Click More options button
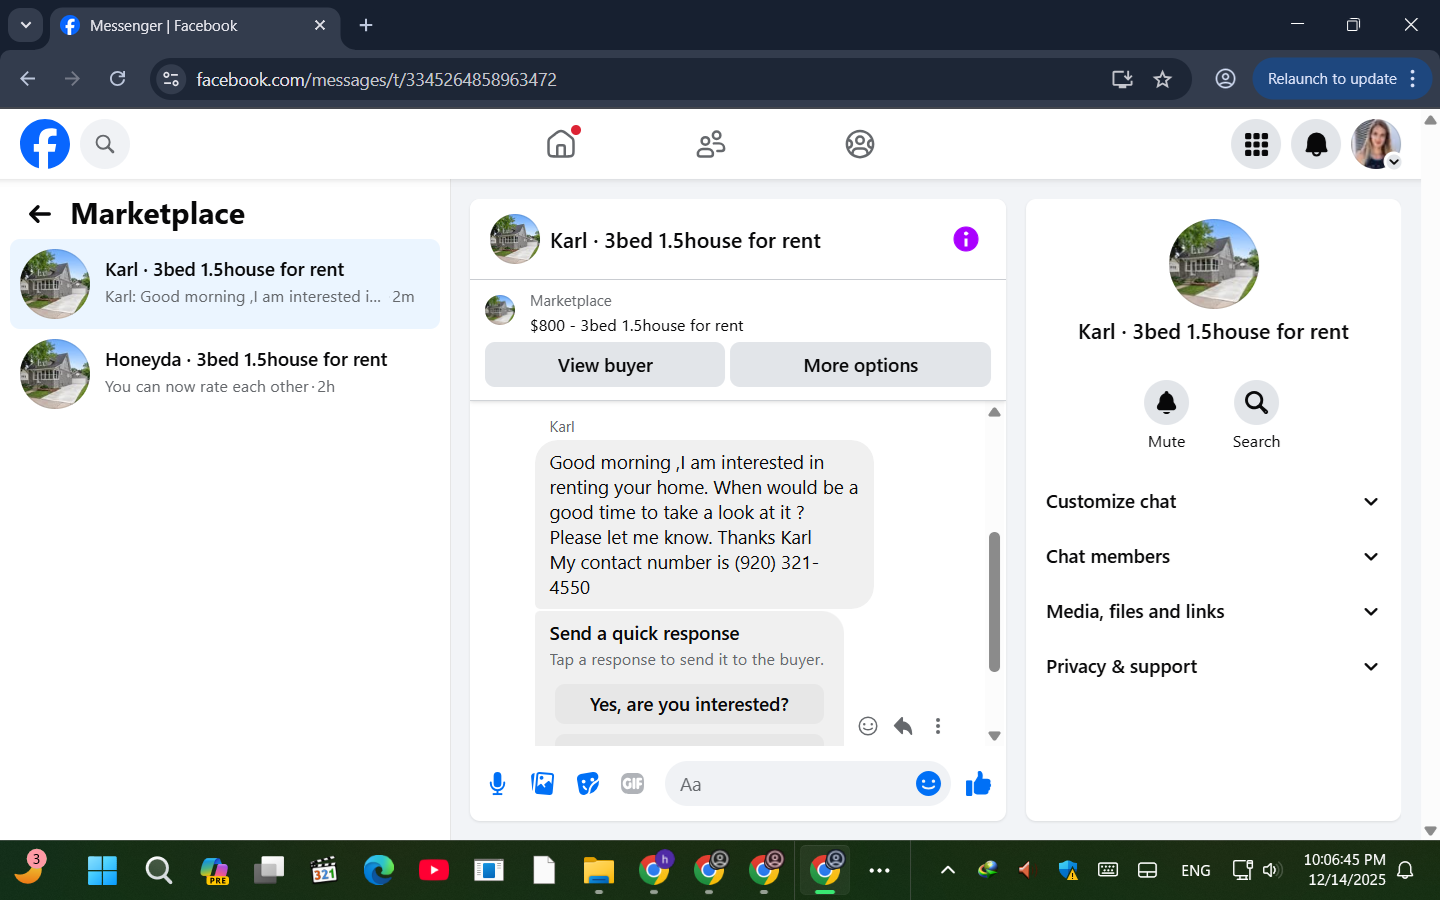Viewport: 1440px width, 900px height. click(x=860, y=365)
